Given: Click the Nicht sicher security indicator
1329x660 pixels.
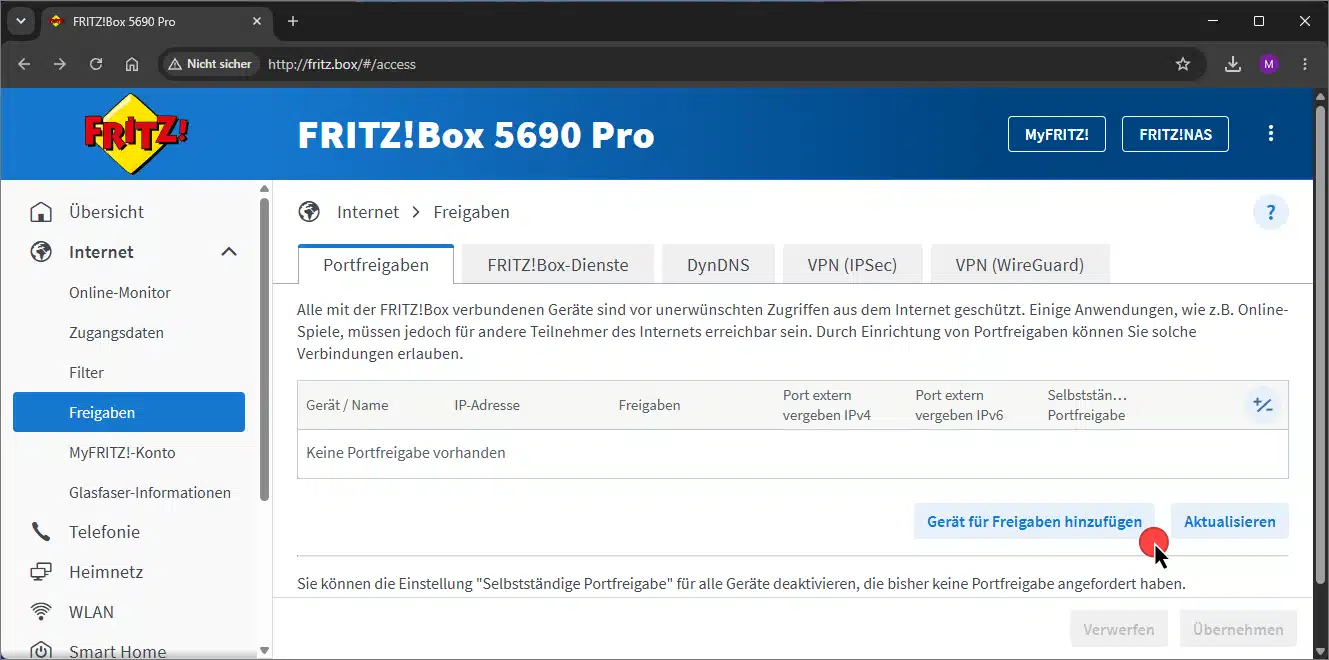Looking at the screenshot, I should (x=210, y=64).
